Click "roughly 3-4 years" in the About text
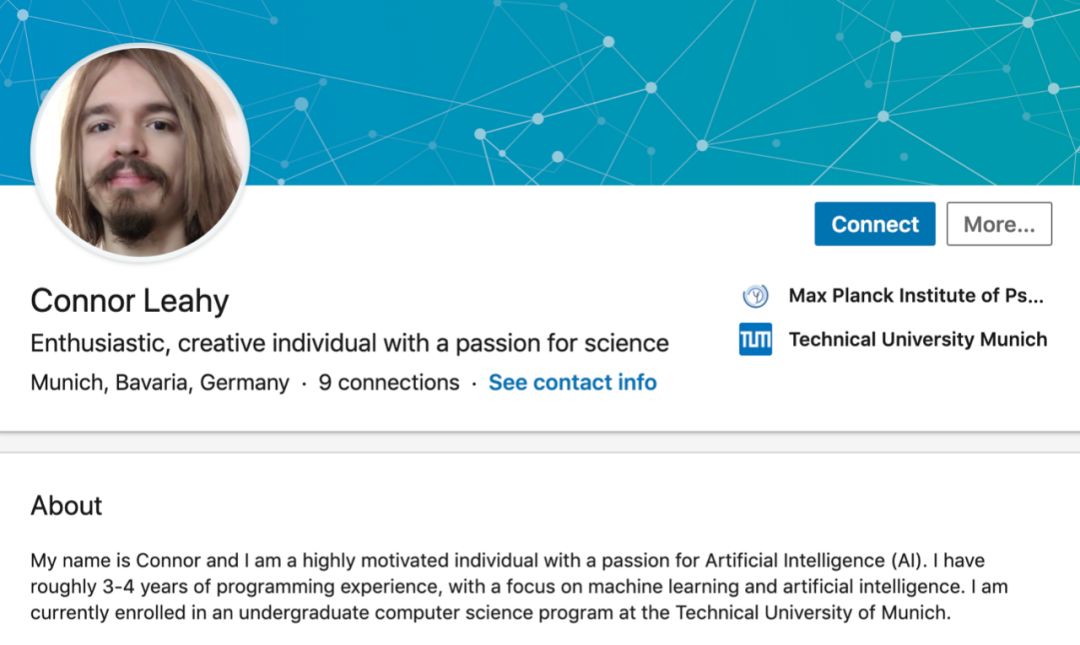 click(x=102, y=587)
